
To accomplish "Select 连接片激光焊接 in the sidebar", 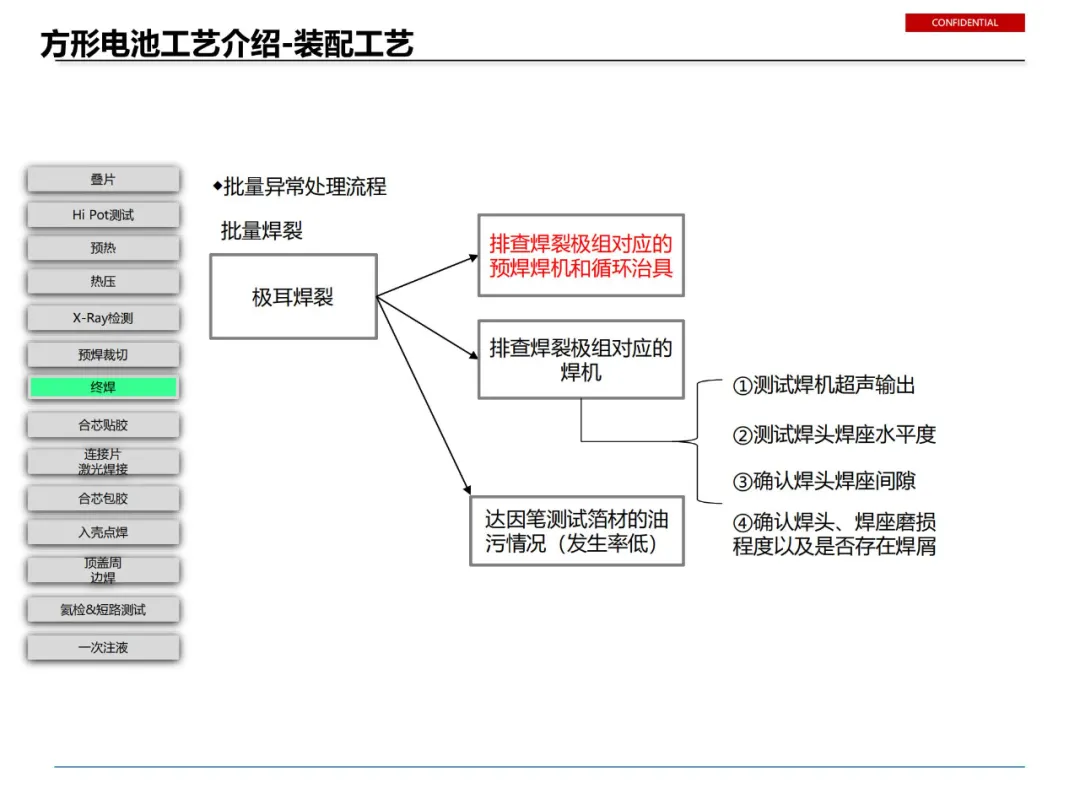I will coord(103,461).
